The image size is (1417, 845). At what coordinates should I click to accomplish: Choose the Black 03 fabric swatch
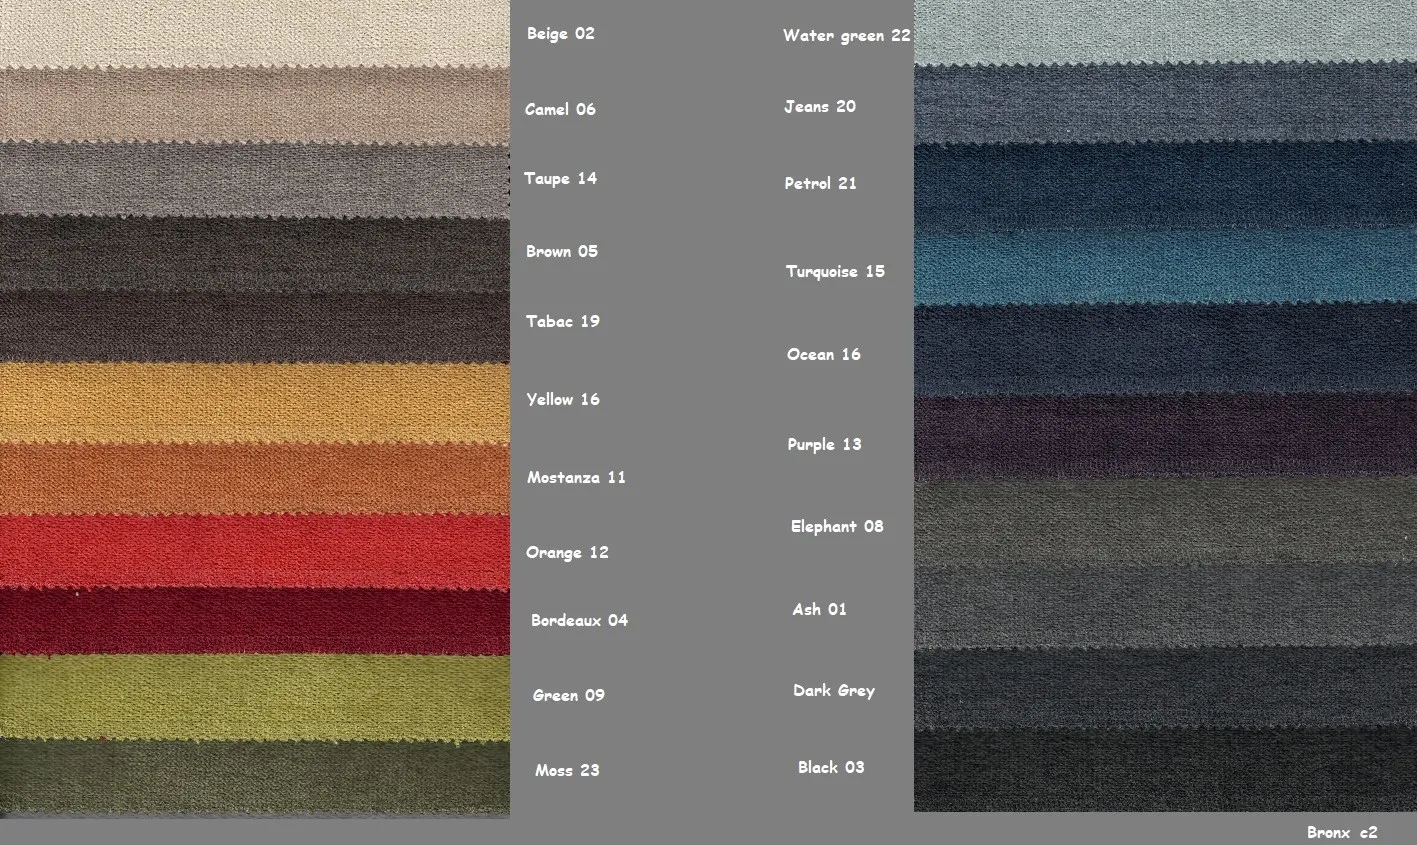(1165, 770)
